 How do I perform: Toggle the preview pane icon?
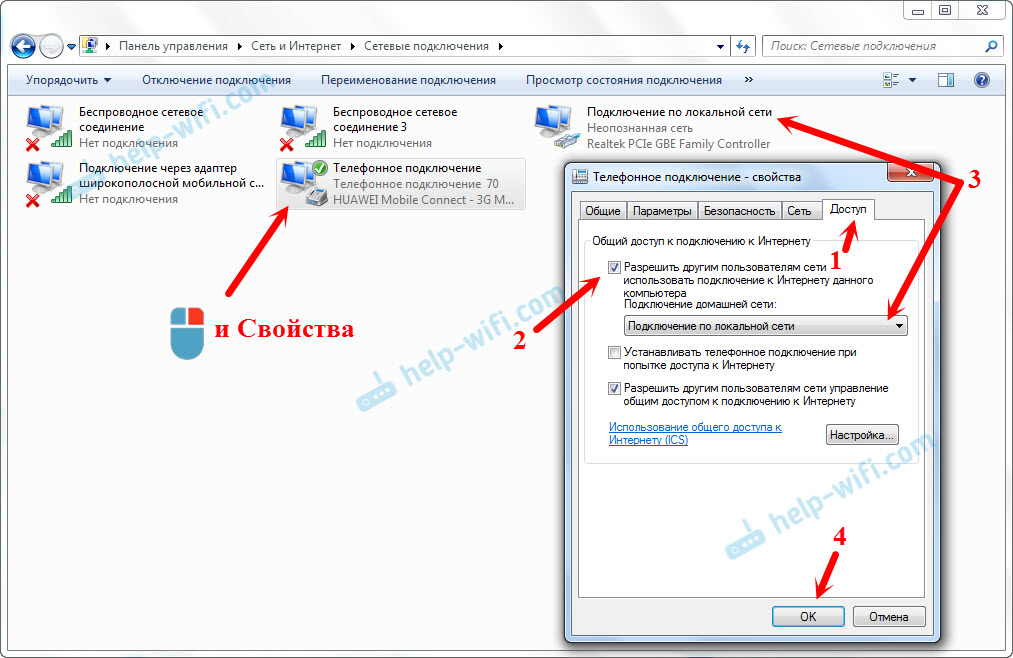(946, 80)
